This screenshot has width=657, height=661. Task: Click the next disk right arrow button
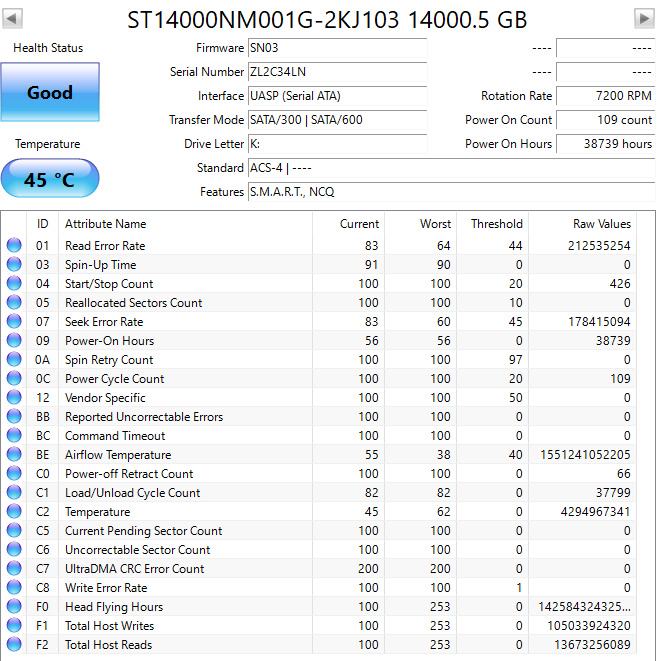tap(644, 19)
